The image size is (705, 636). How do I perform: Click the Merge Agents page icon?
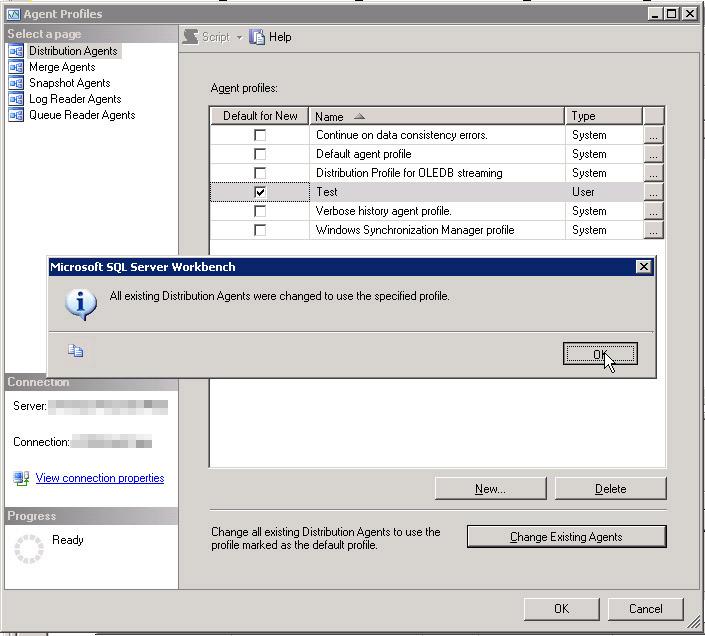(x=16, y=67)
